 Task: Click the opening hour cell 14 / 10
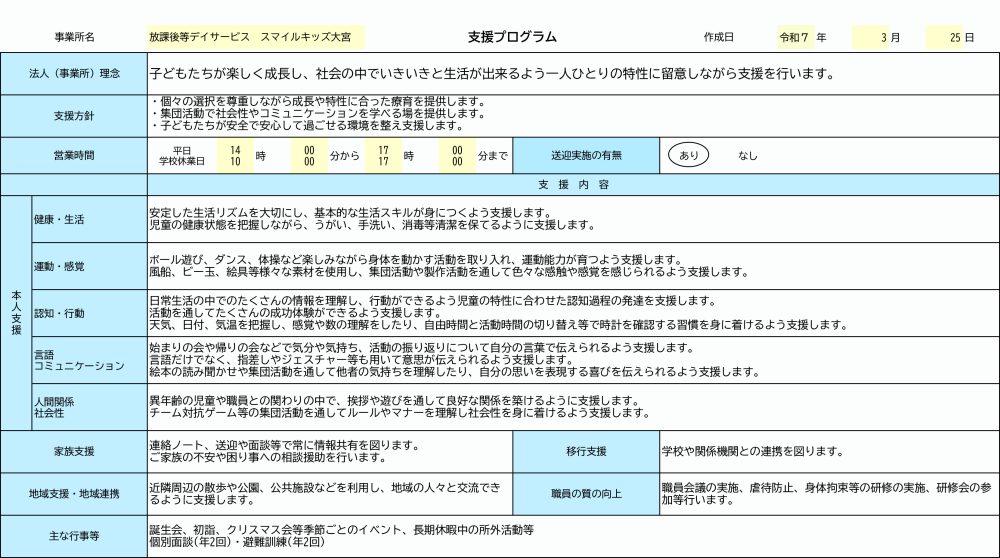tap(235, 156)
